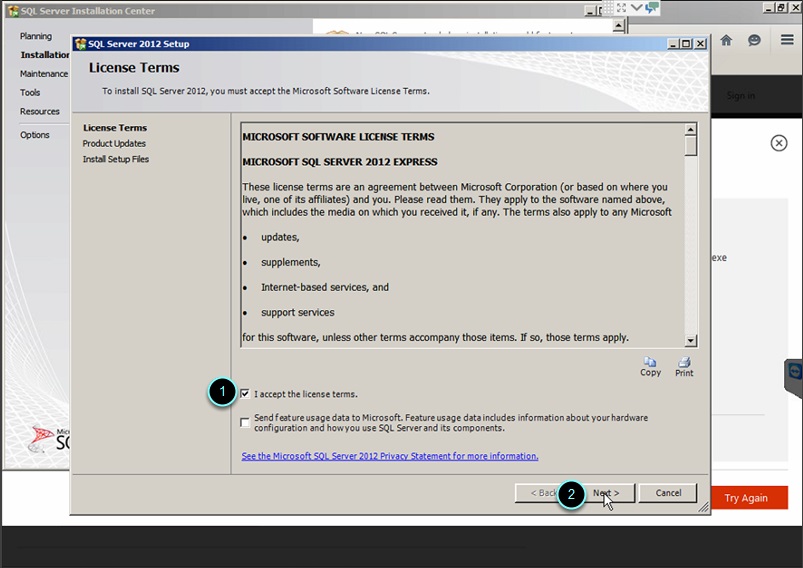Click the SQL Server 2012 Setup title icon
Screen dimensions: 803x568
(80, 44)
